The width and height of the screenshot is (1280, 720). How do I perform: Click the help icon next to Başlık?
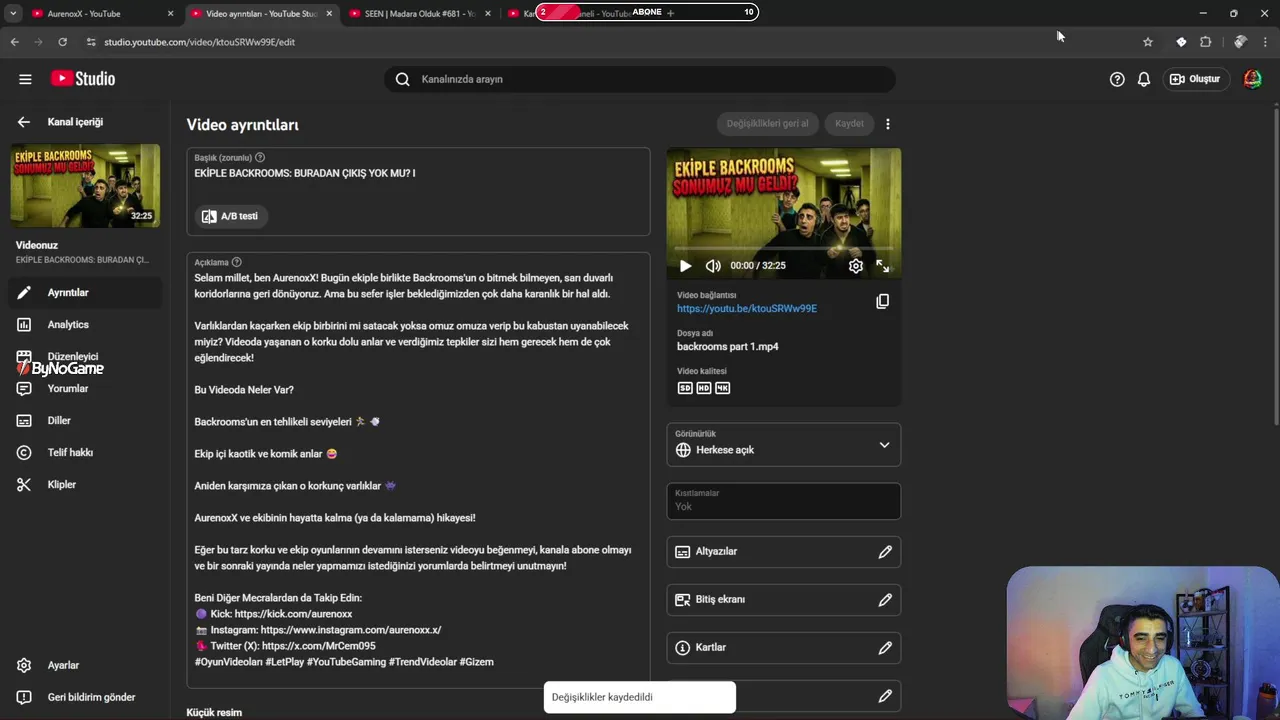[x=260, y=158]
